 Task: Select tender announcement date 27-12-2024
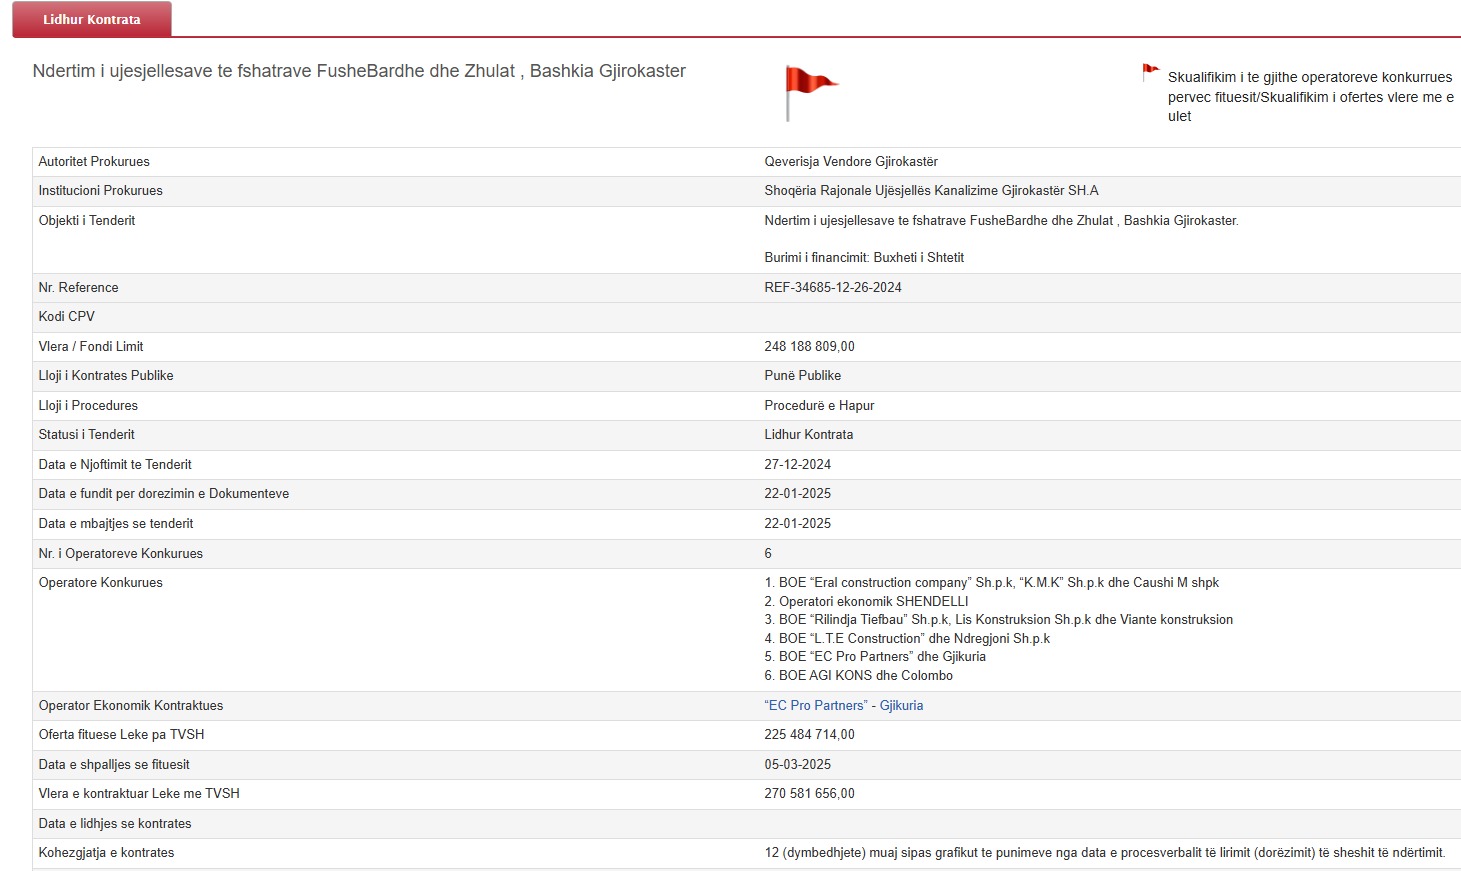797,464
